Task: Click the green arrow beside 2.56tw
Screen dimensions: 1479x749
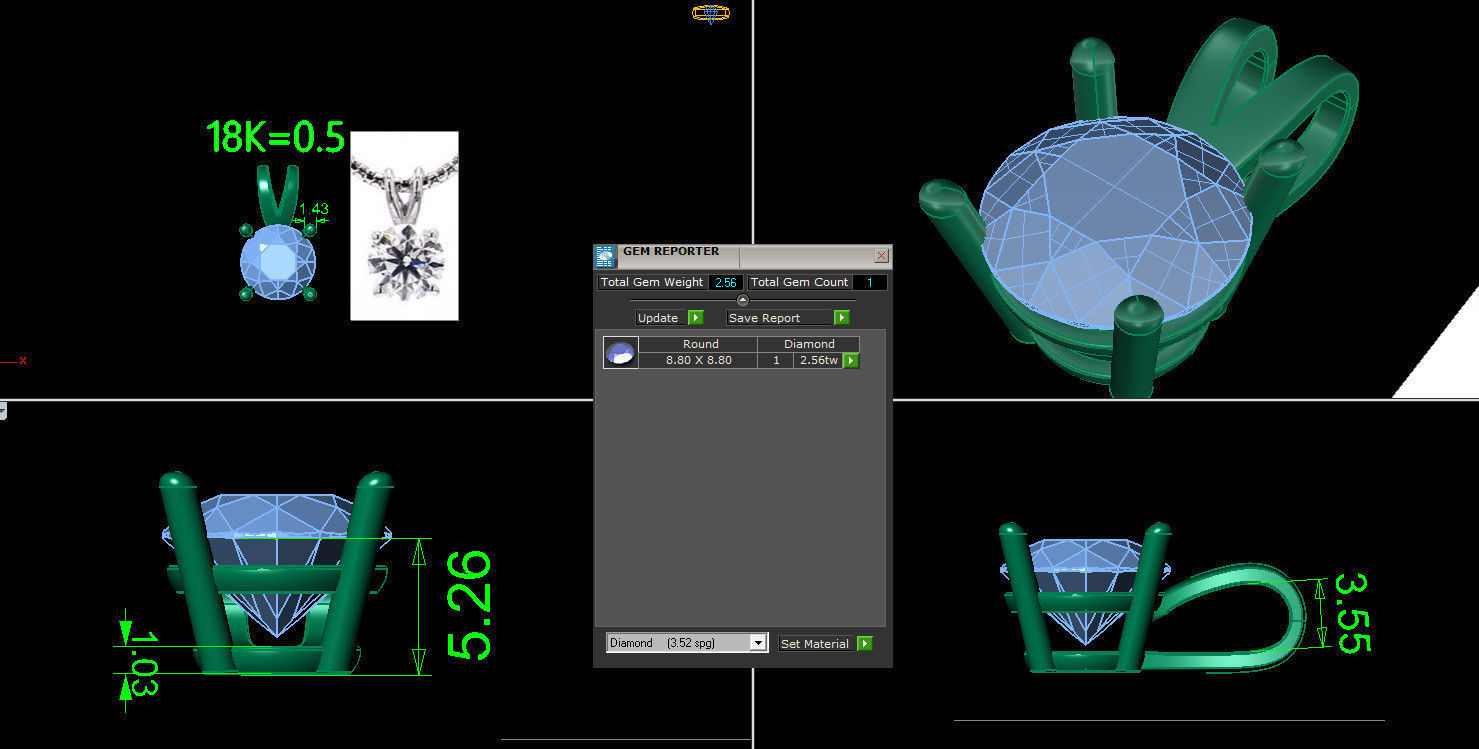Action: point(851,360)
